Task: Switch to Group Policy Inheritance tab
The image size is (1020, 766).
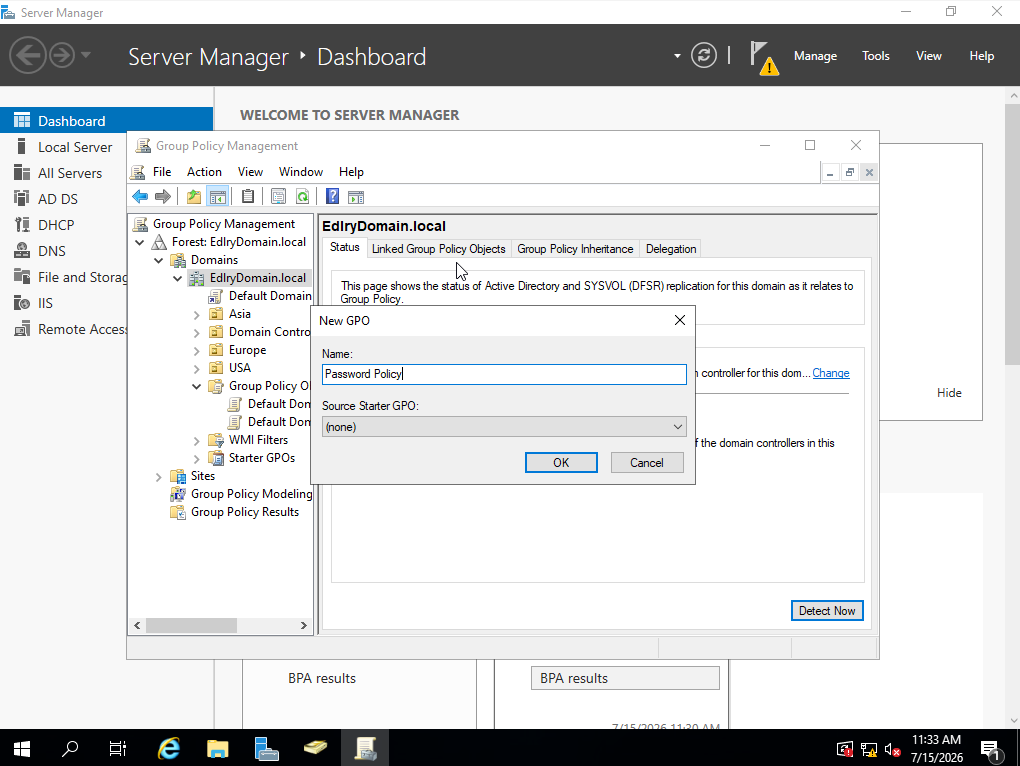Action: click(x=575, y=248)
